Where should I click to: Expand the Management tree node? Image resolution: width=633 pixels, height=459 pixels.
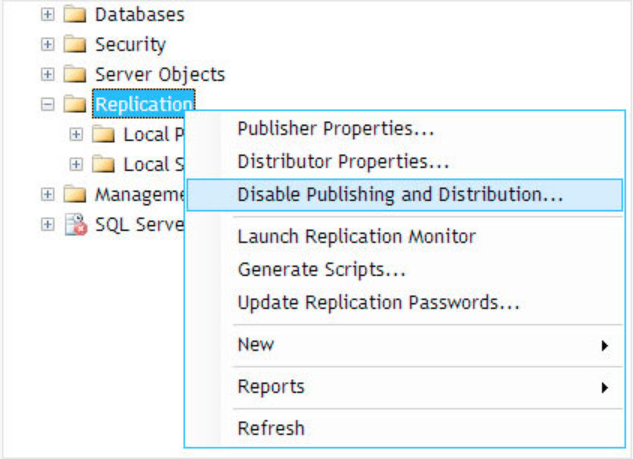pos(47,194)
